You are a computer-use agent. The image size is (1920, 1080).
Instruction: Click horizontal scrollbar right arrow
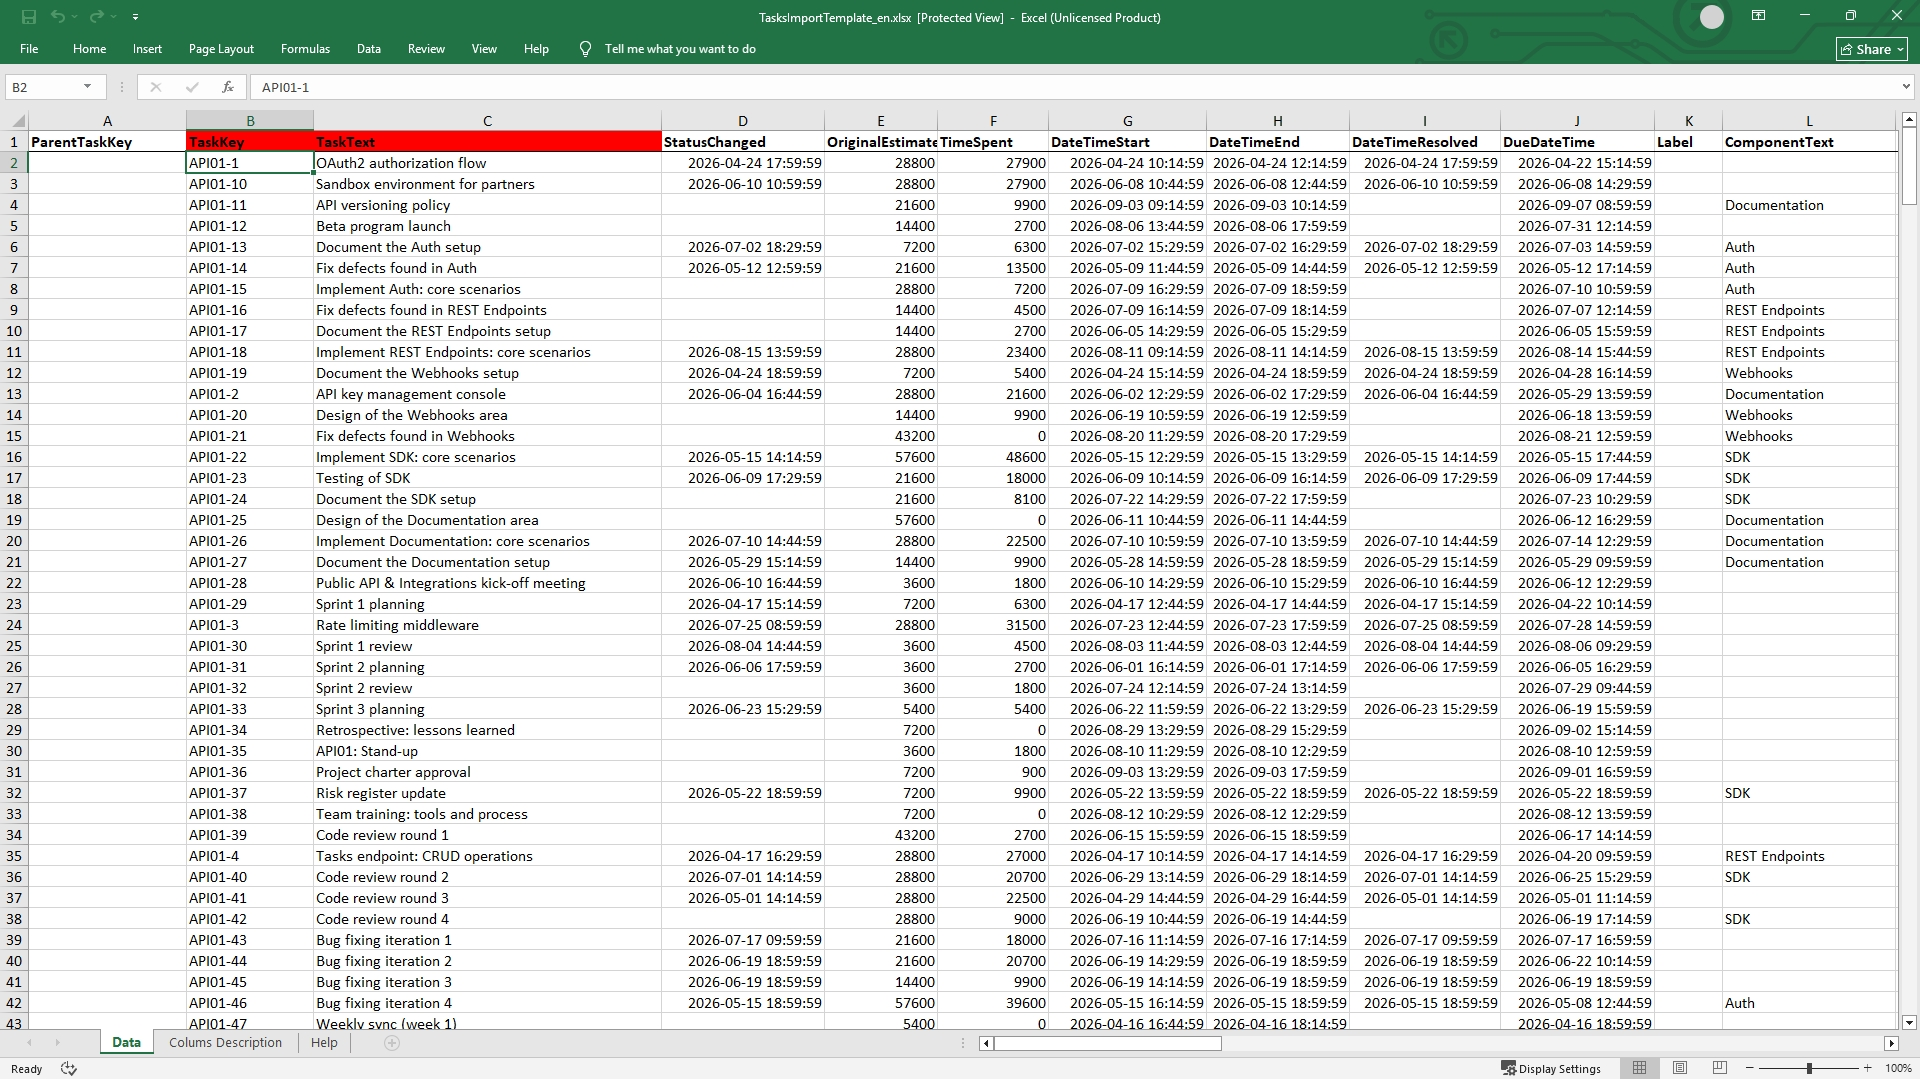(1891, 1043)
